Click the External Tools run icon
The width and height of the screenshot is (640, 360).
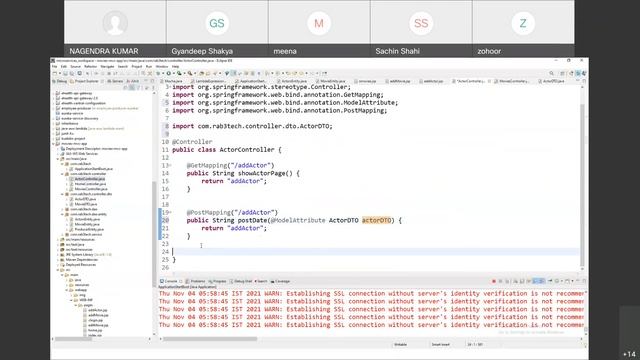(190, 73)
